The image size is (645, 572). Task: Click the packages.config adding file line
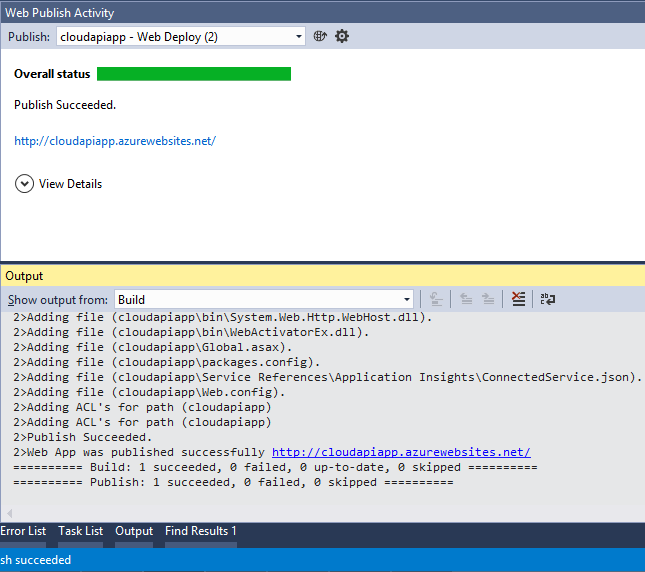point(166,362)
